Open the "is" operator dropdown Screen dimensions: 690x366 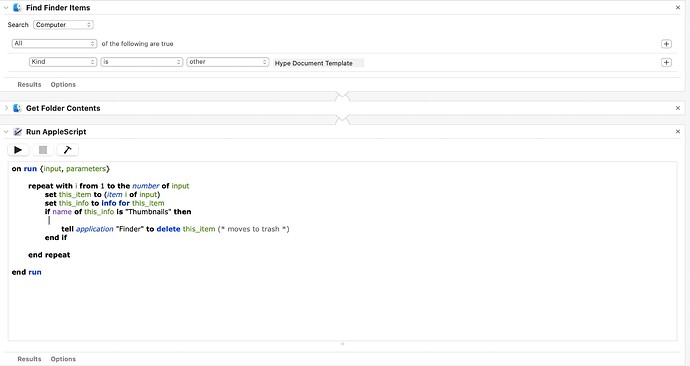coord(141,62)
